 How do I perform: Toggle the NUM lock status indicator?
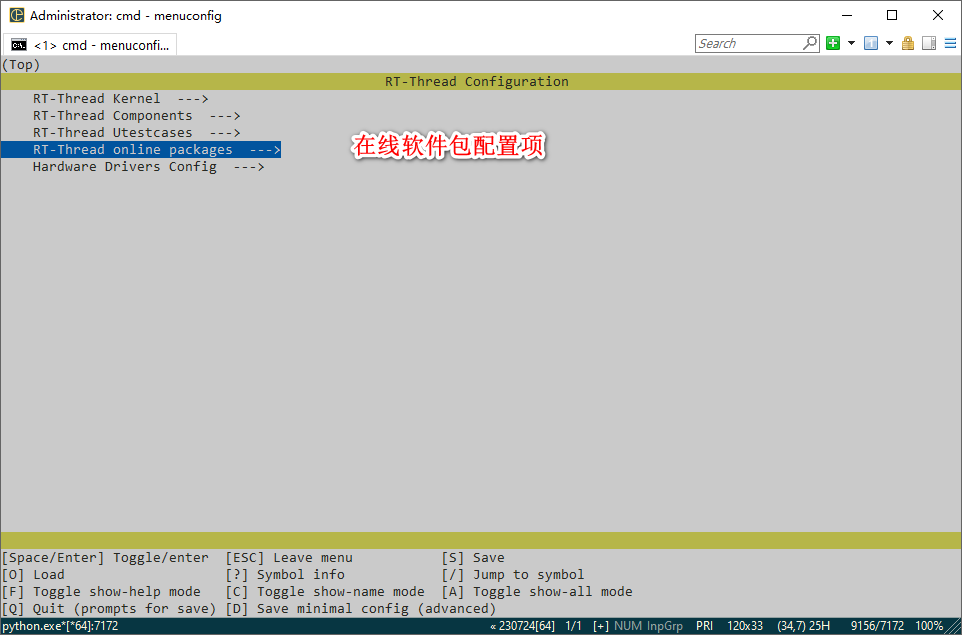tap(628, 626)
